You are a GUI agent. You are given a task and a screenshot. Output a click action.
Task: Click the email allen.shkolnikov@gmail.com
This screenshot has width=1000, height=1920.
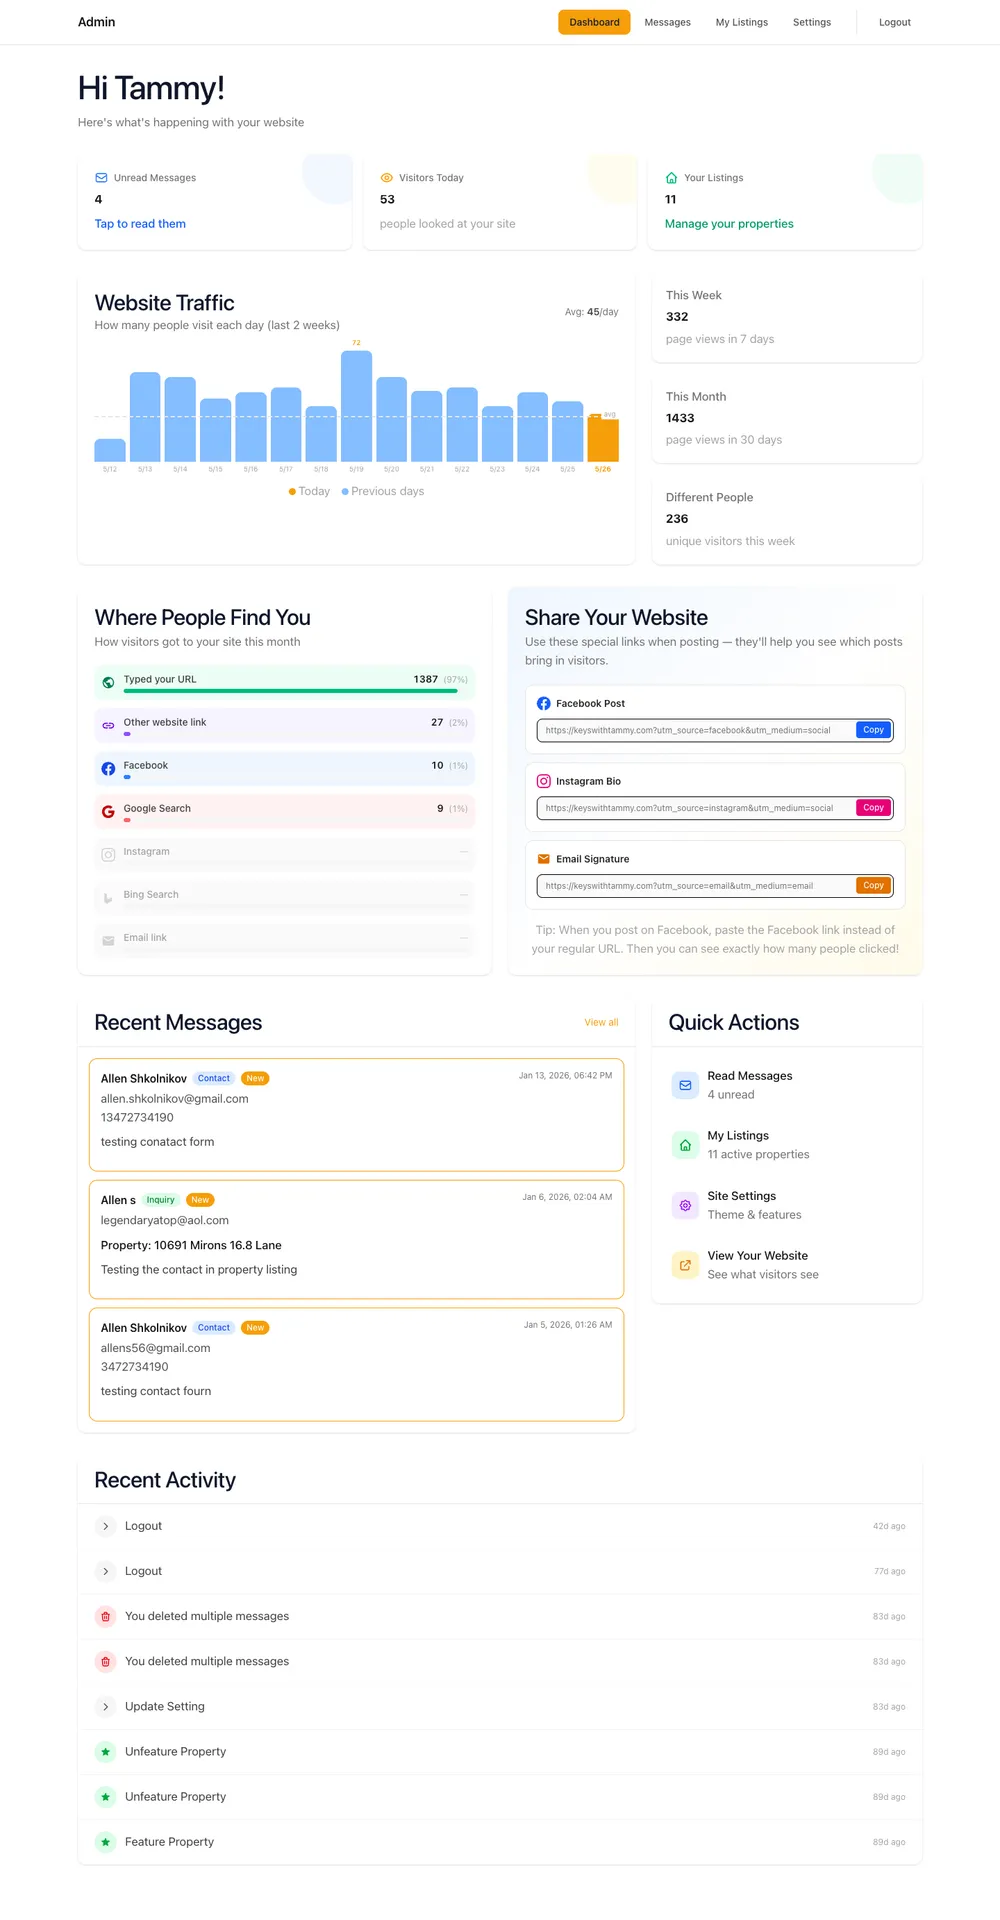pos(175,1099)
